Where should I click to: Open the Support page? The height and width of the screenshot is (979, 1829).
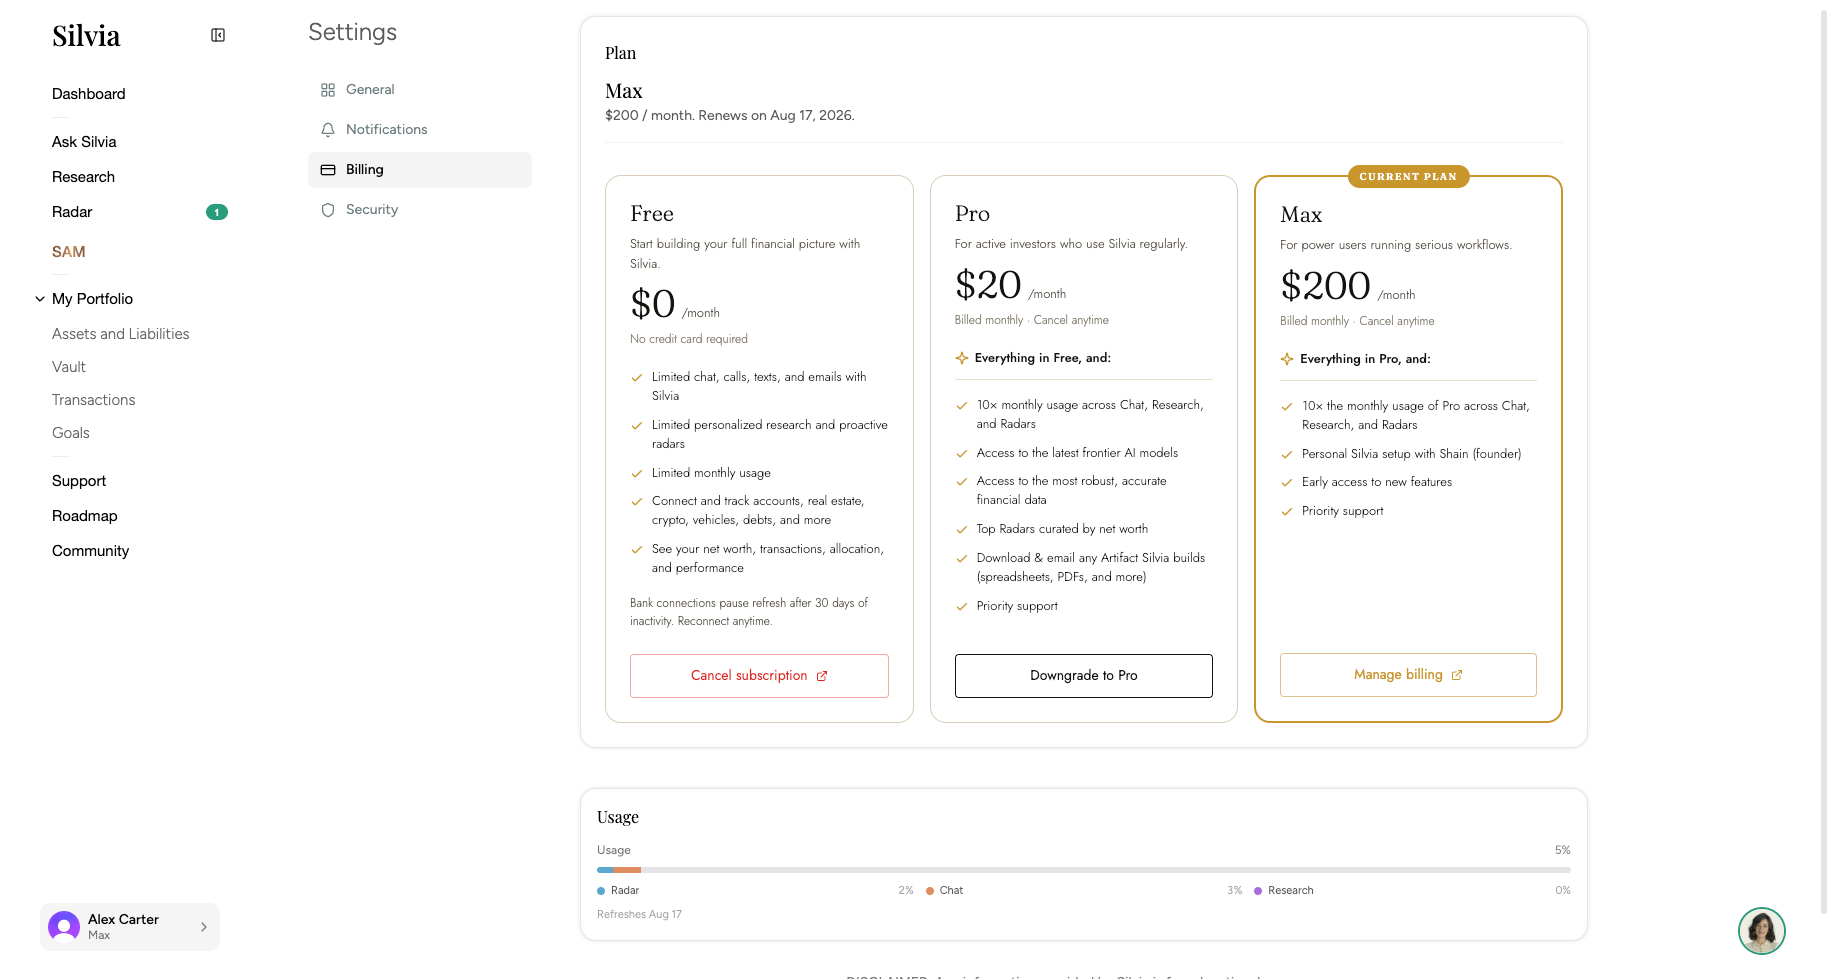tap(79, 481)
